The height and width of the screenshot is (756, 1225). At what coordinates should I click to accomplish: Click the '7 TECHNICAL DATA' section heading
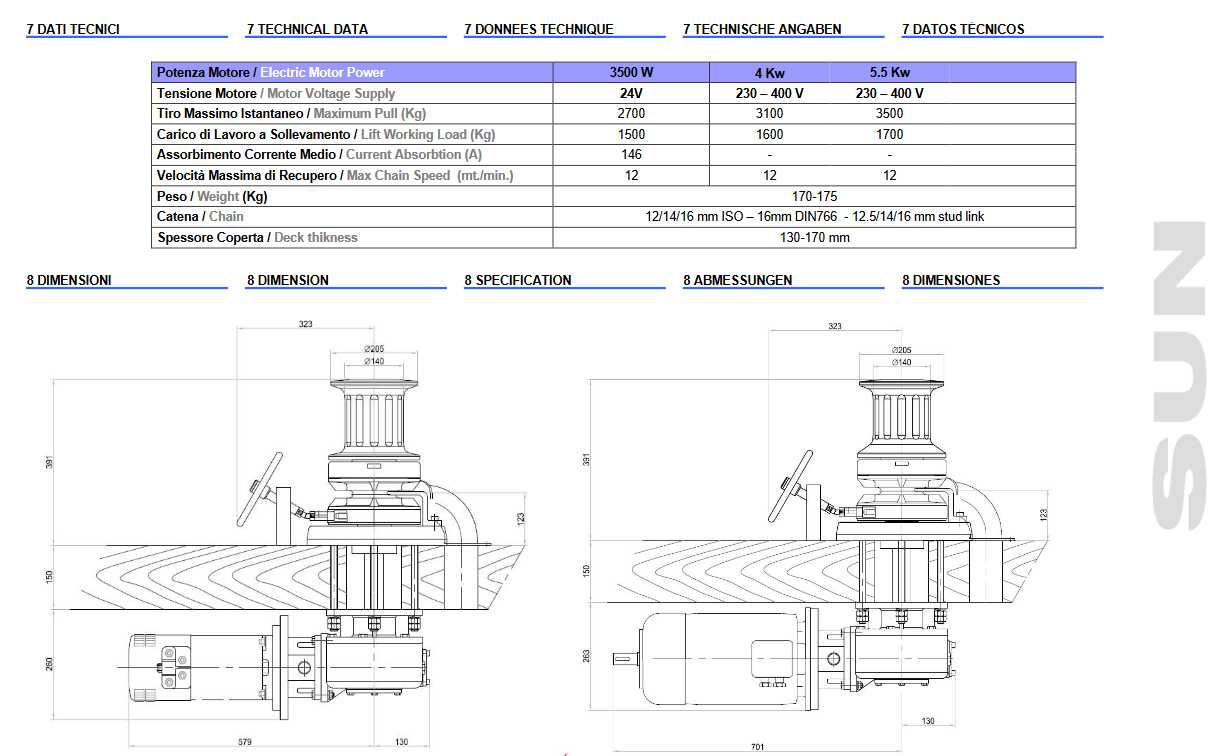[307, 29]
